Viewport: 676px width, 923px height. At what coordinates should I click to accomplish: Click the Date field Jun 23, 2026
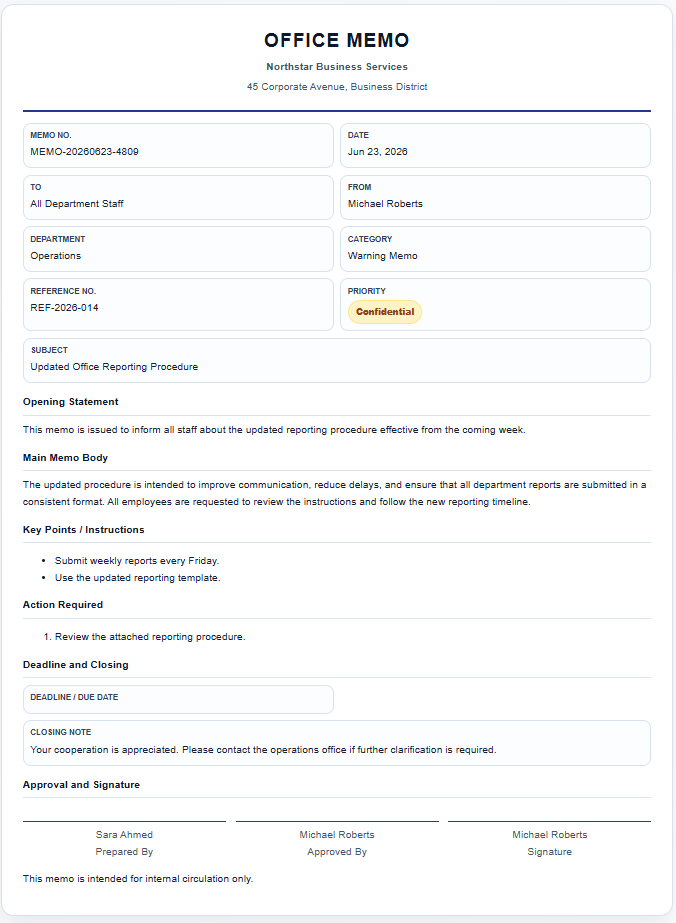pyautogui.click(x=495, y=145)
